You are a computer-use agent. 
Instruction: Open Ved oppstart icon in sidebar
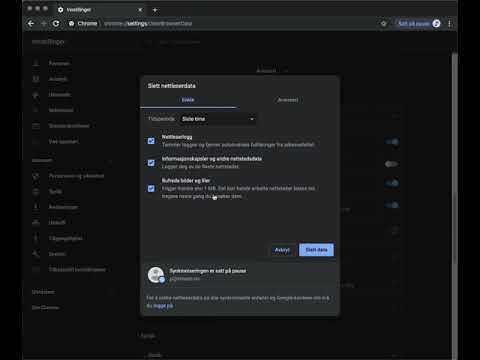click(x=36, y=141)
